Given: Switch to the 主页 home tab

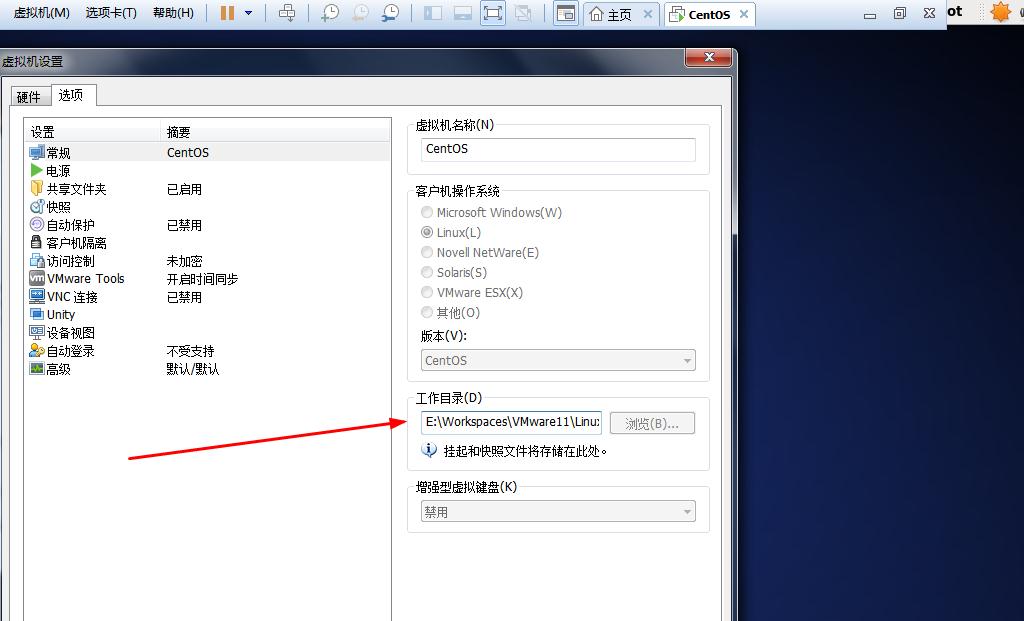Looking at the screenshot, I should pos(611,14).
